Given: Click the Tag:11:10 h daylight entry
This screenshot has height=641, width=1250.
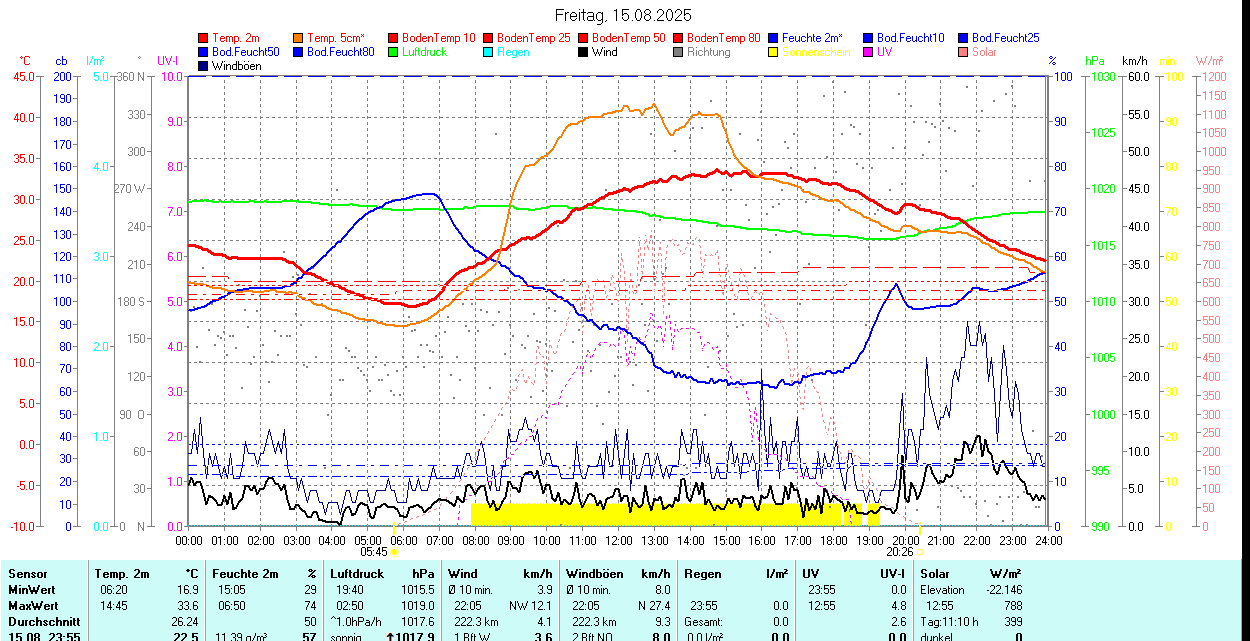Looking at the screenshot, I should tap(949, 622).
